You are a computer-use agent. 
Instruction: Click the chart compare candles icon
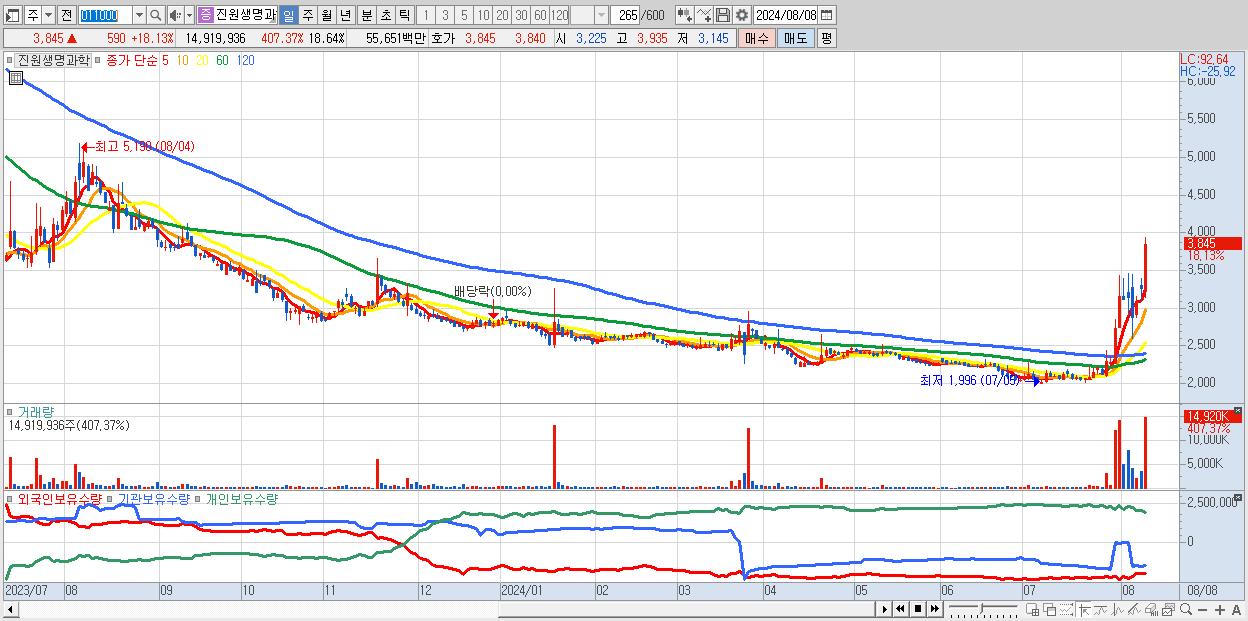tap(685, 15)
